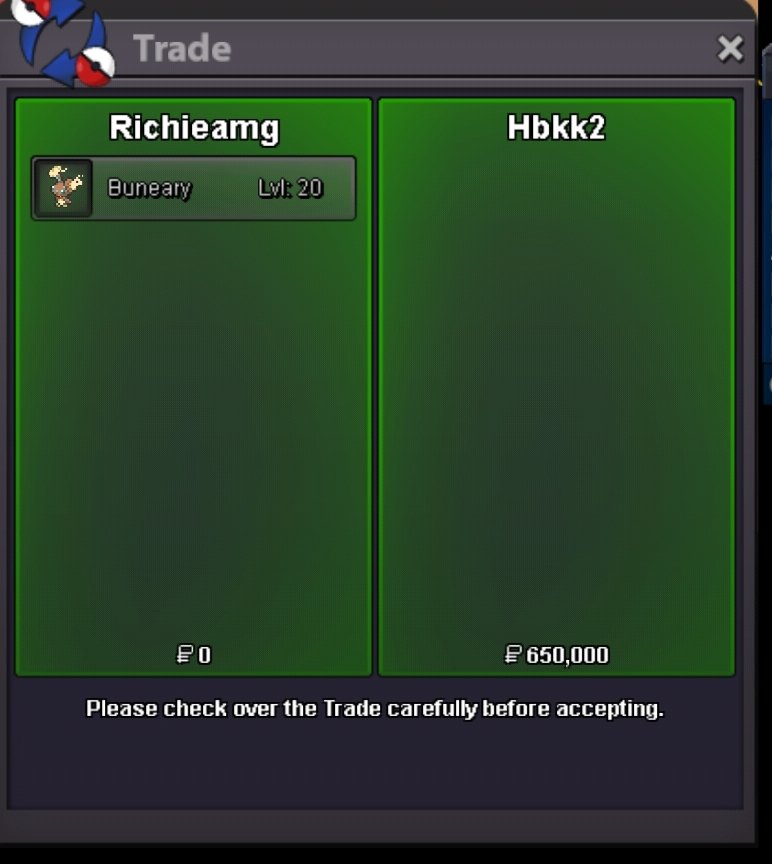The height and width of the screenshot is (864, 772).
Task: Click inside Hbkk2's empty offer panel
Action: click(x=557, y=386)
